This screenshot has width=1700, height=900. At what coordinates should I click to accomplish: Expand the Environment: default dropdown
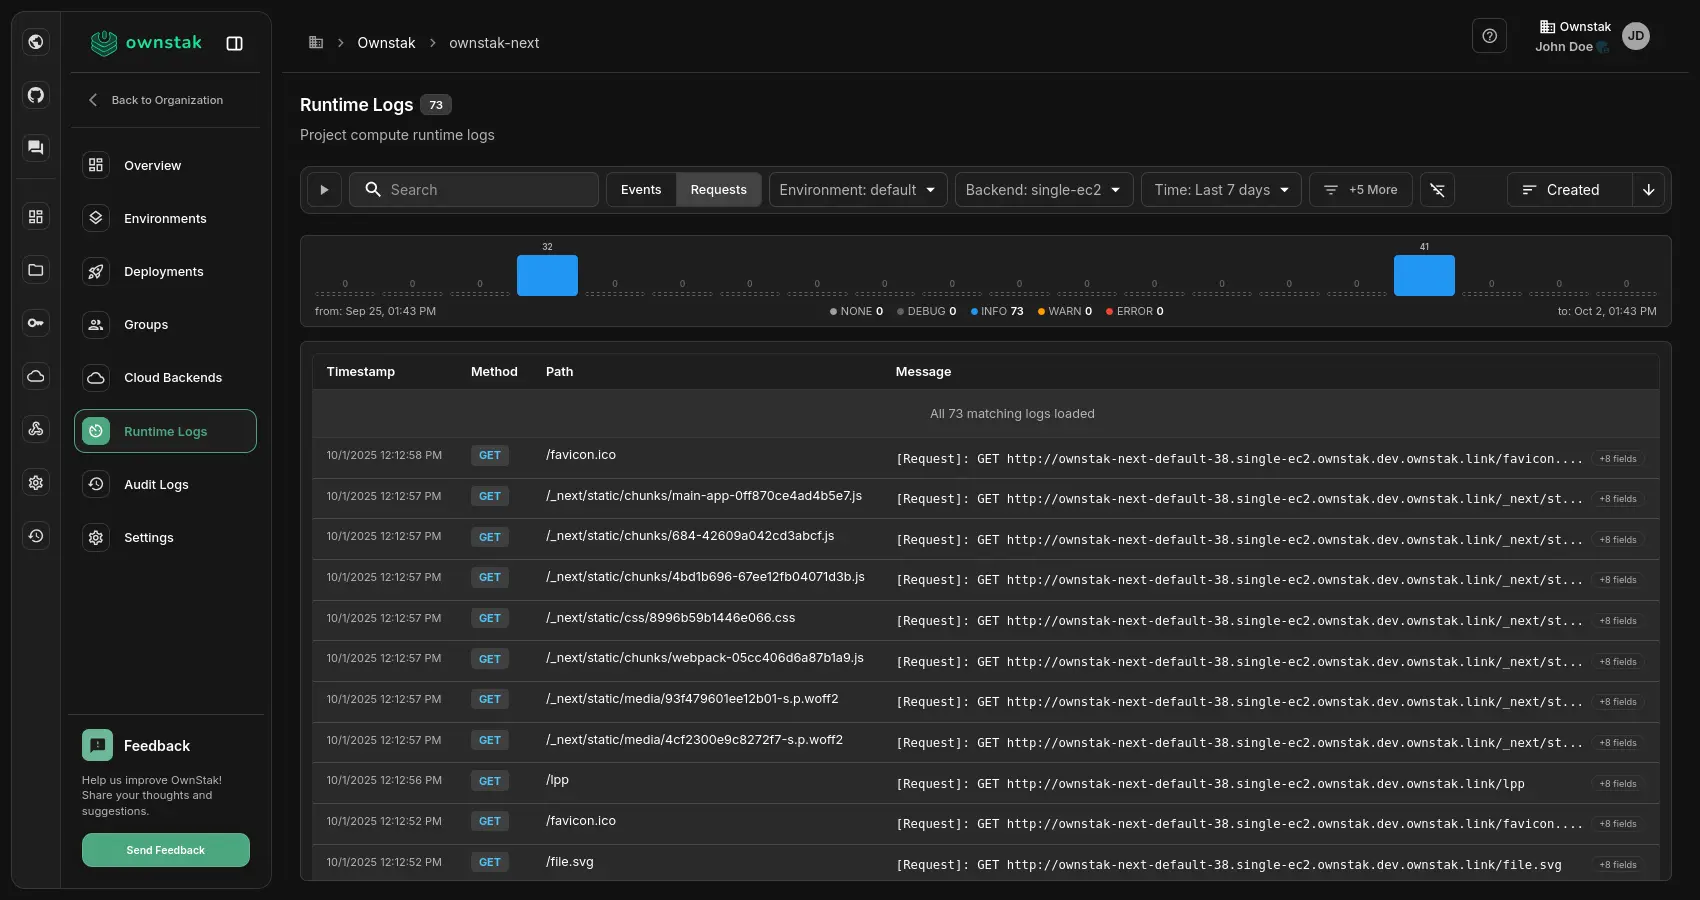(857, 190)
